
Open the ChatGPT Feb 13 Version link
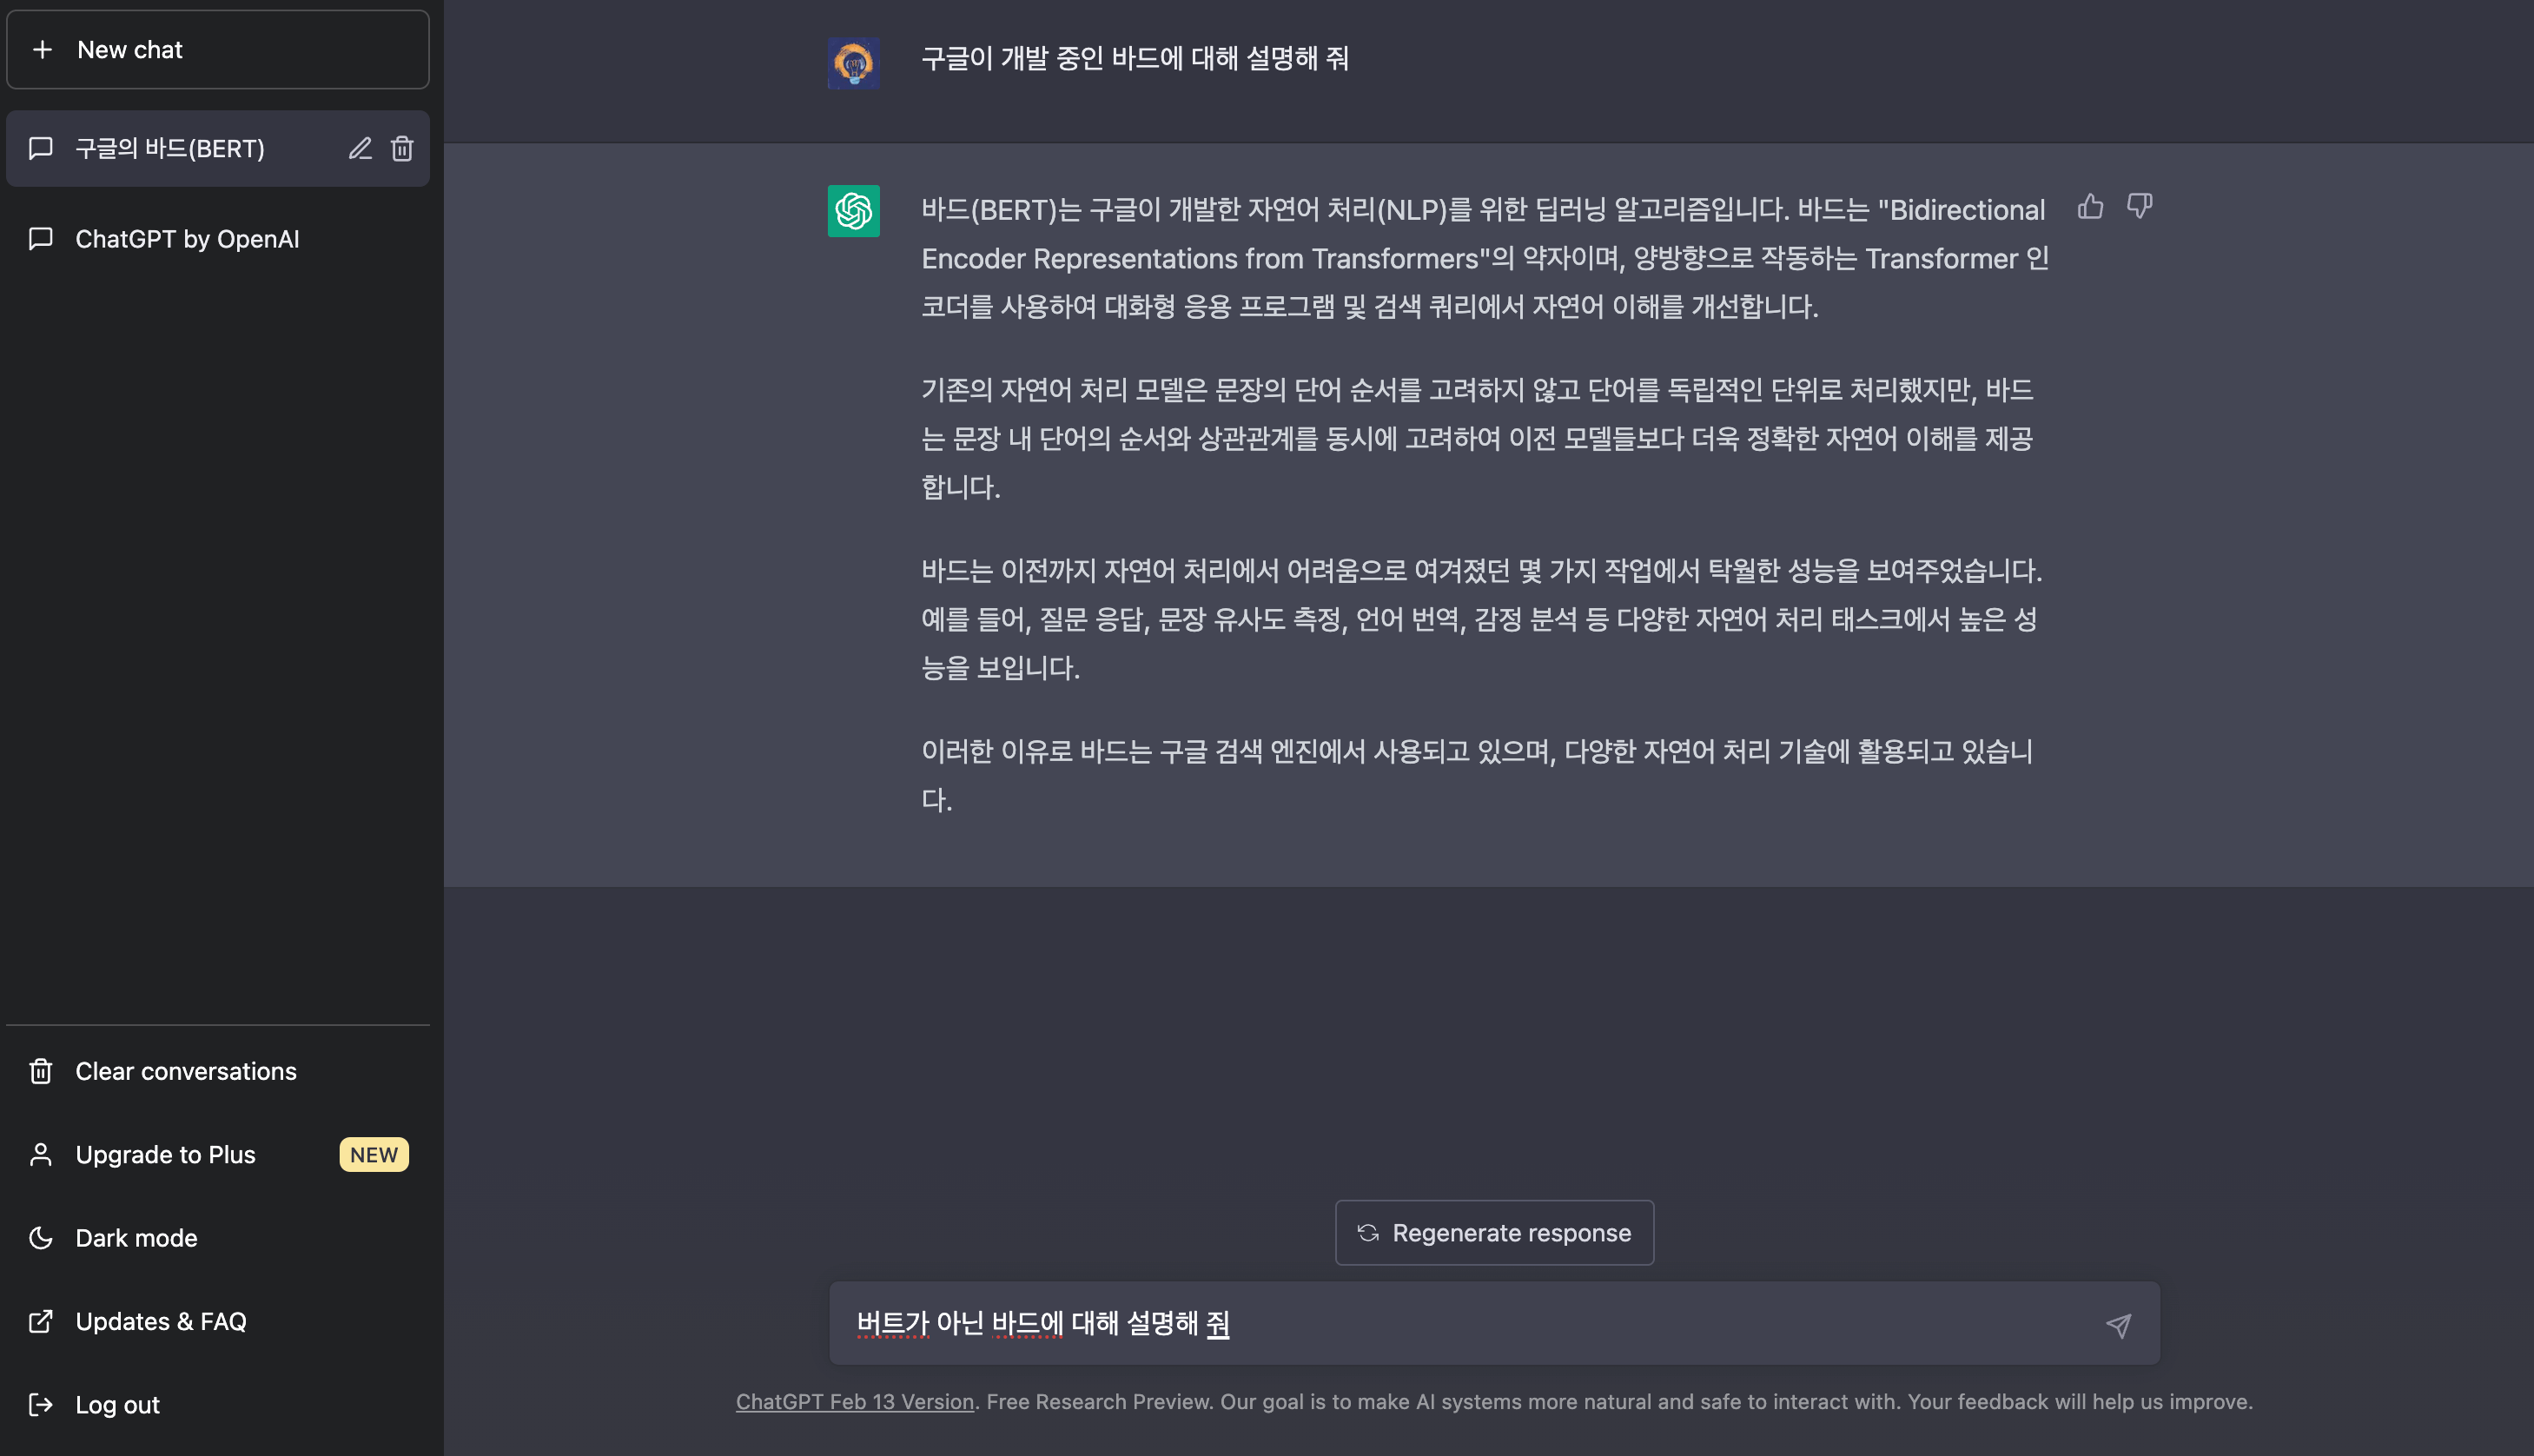(x=854, y=1402)
